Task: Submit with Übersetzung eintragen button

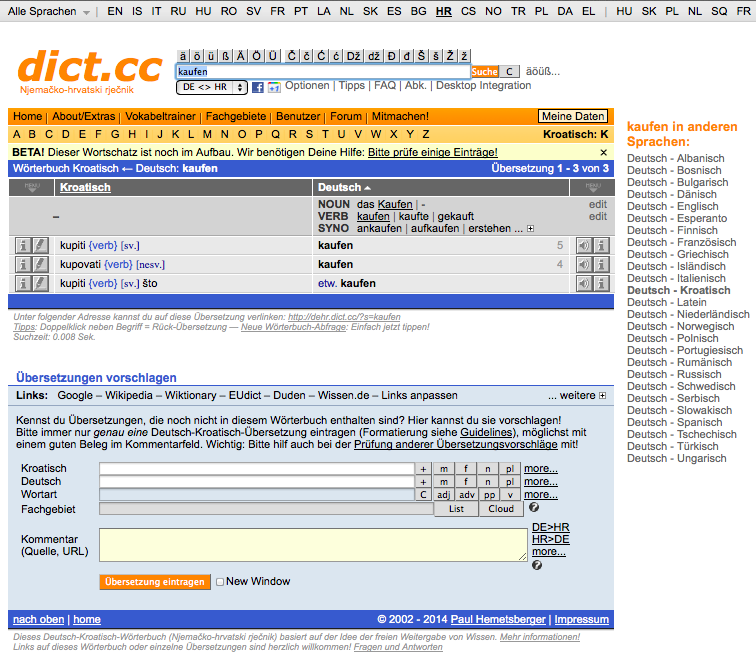Action: [155, 582]
